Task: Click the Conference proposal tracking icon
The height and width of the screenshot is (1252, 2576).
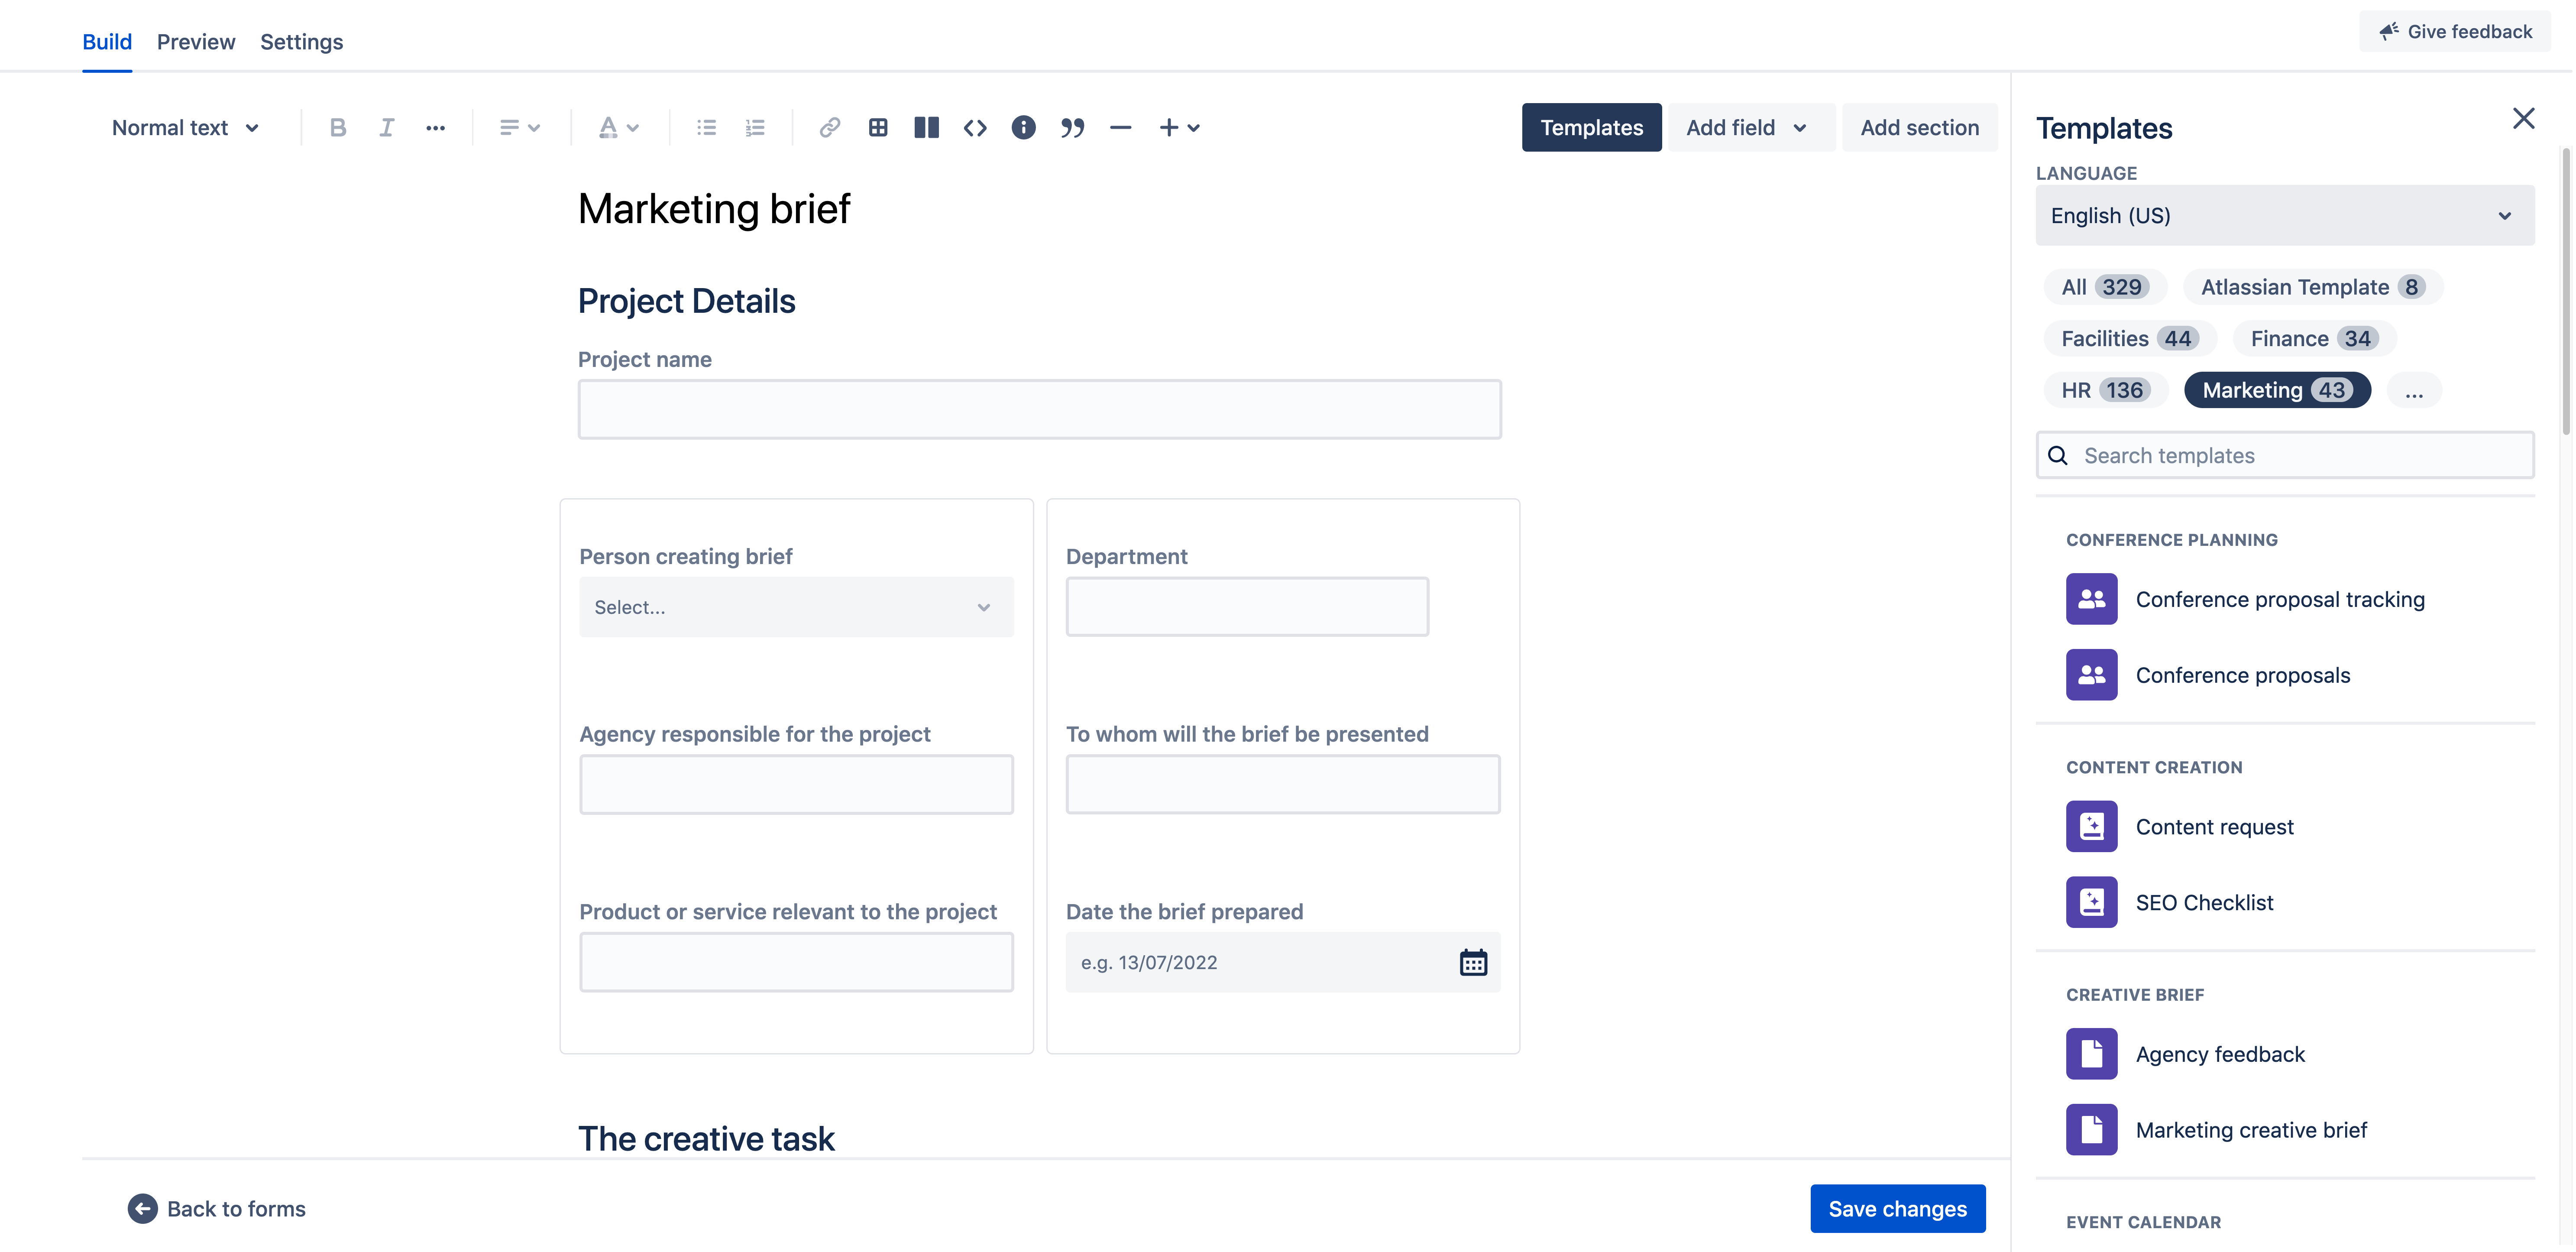Action: click(2091, 599)
